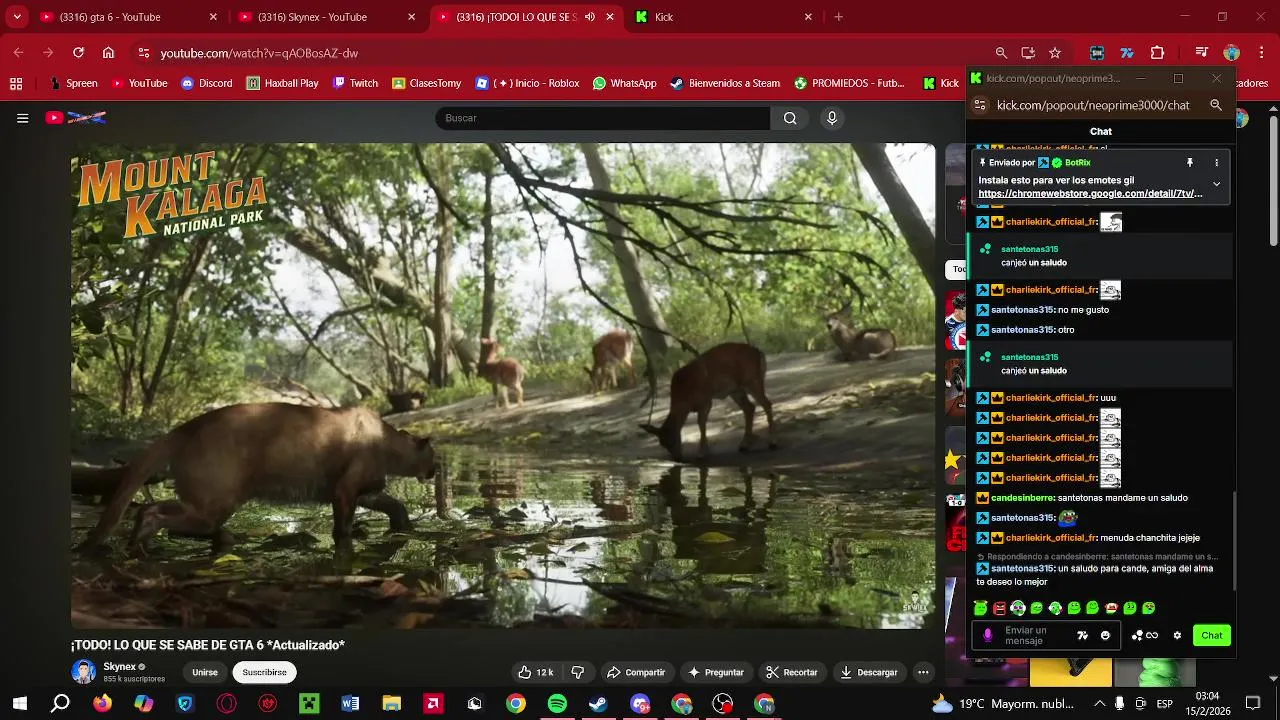Collapse pinned message with chevron
The width and height of the screenshot is (1280, 720).
click(x=1216, y=184)
